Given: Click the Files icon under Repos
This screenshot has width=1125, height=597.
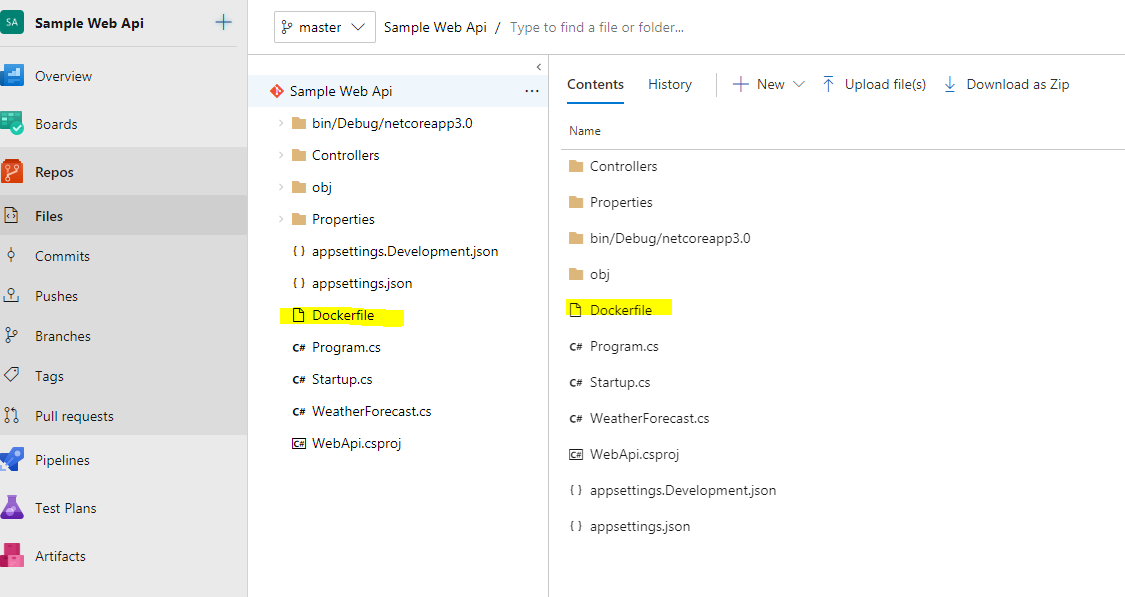Looking at the screenshot, I should click(11, 215).
